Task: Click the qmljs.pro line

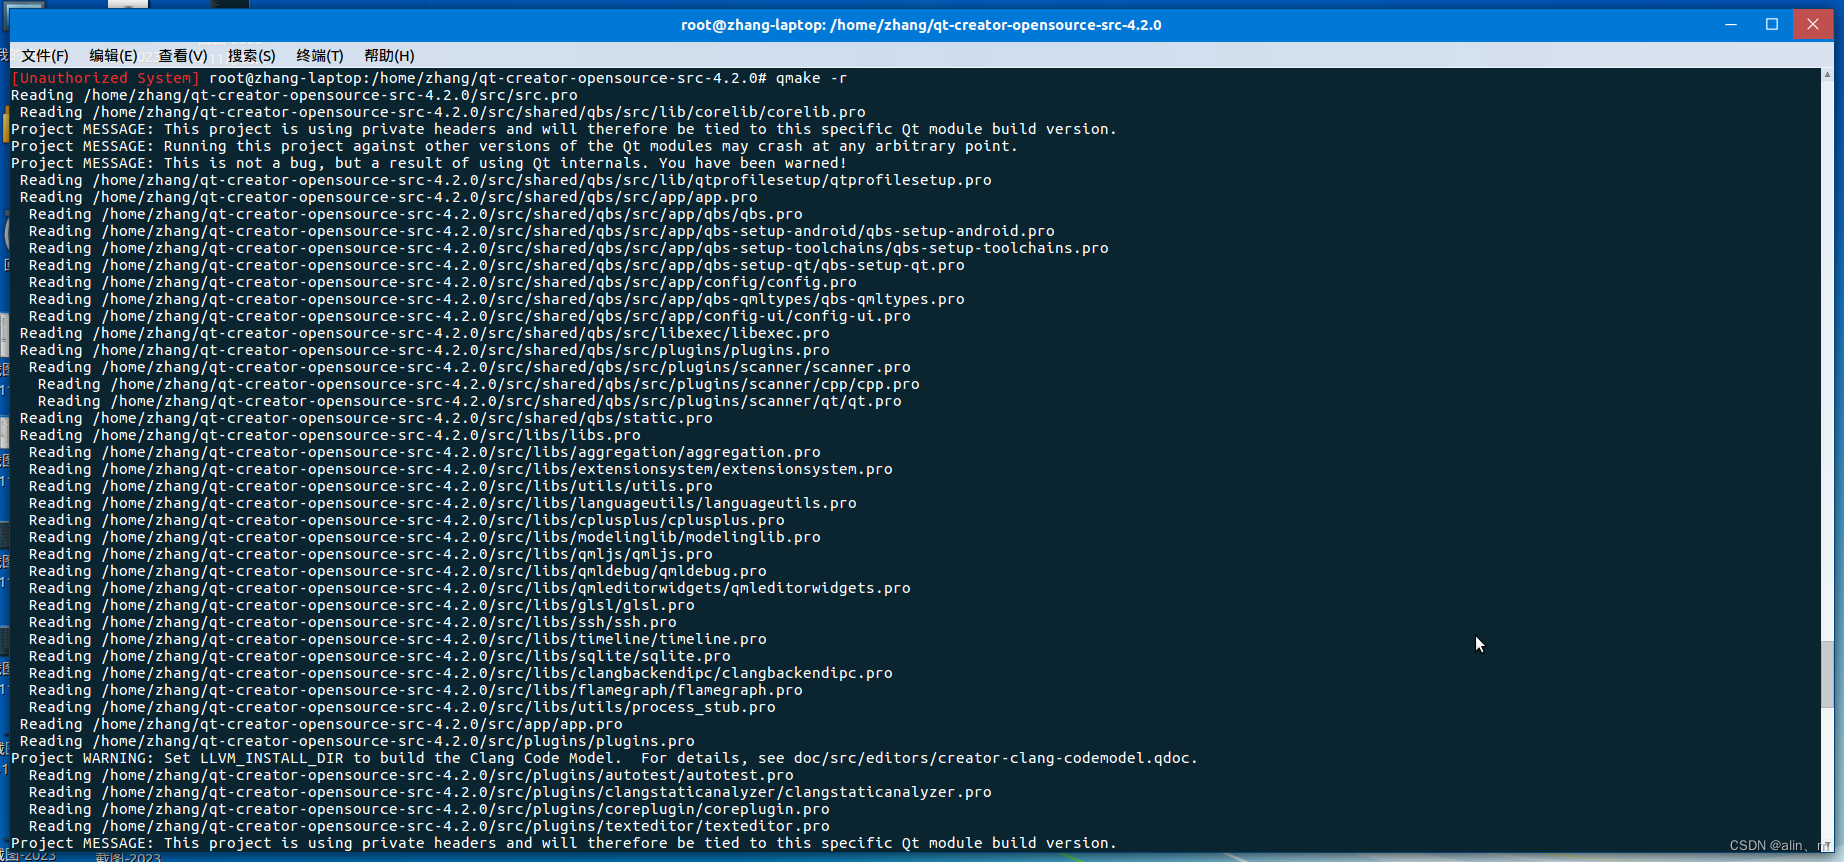Action: pos(371,554)
